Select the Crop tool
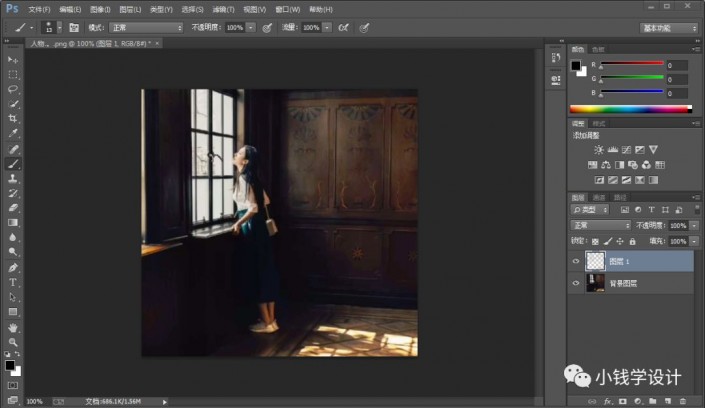Screen dimensions: 705x408 tap(13, 118)
